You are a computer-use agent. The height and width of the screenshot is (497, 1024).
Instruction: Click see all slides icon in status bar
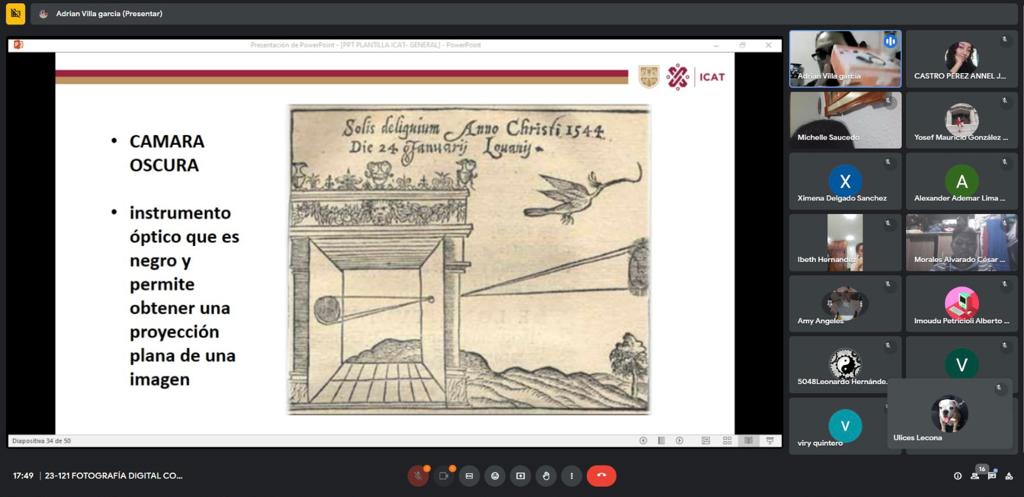click(x=661, y=441)
